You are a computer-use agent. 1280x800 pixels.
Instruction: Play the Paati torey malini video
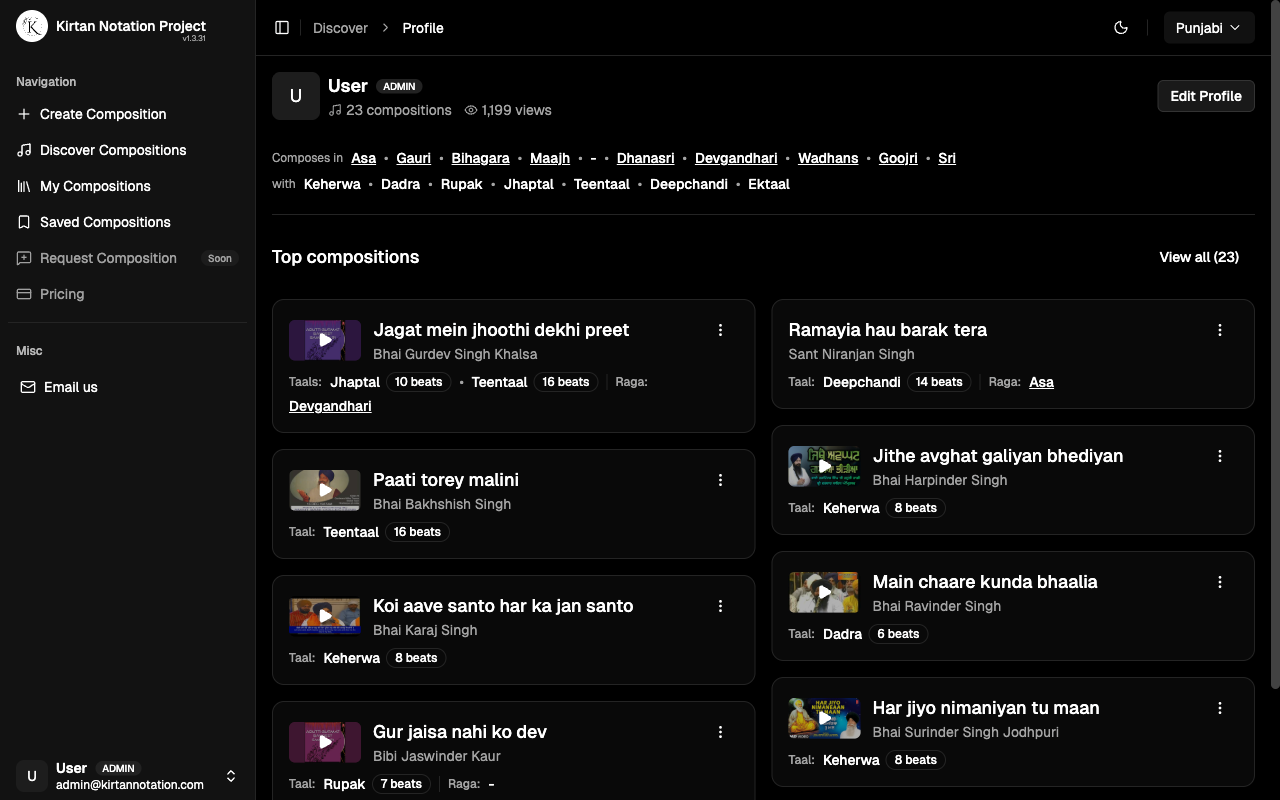pos(324,490)
